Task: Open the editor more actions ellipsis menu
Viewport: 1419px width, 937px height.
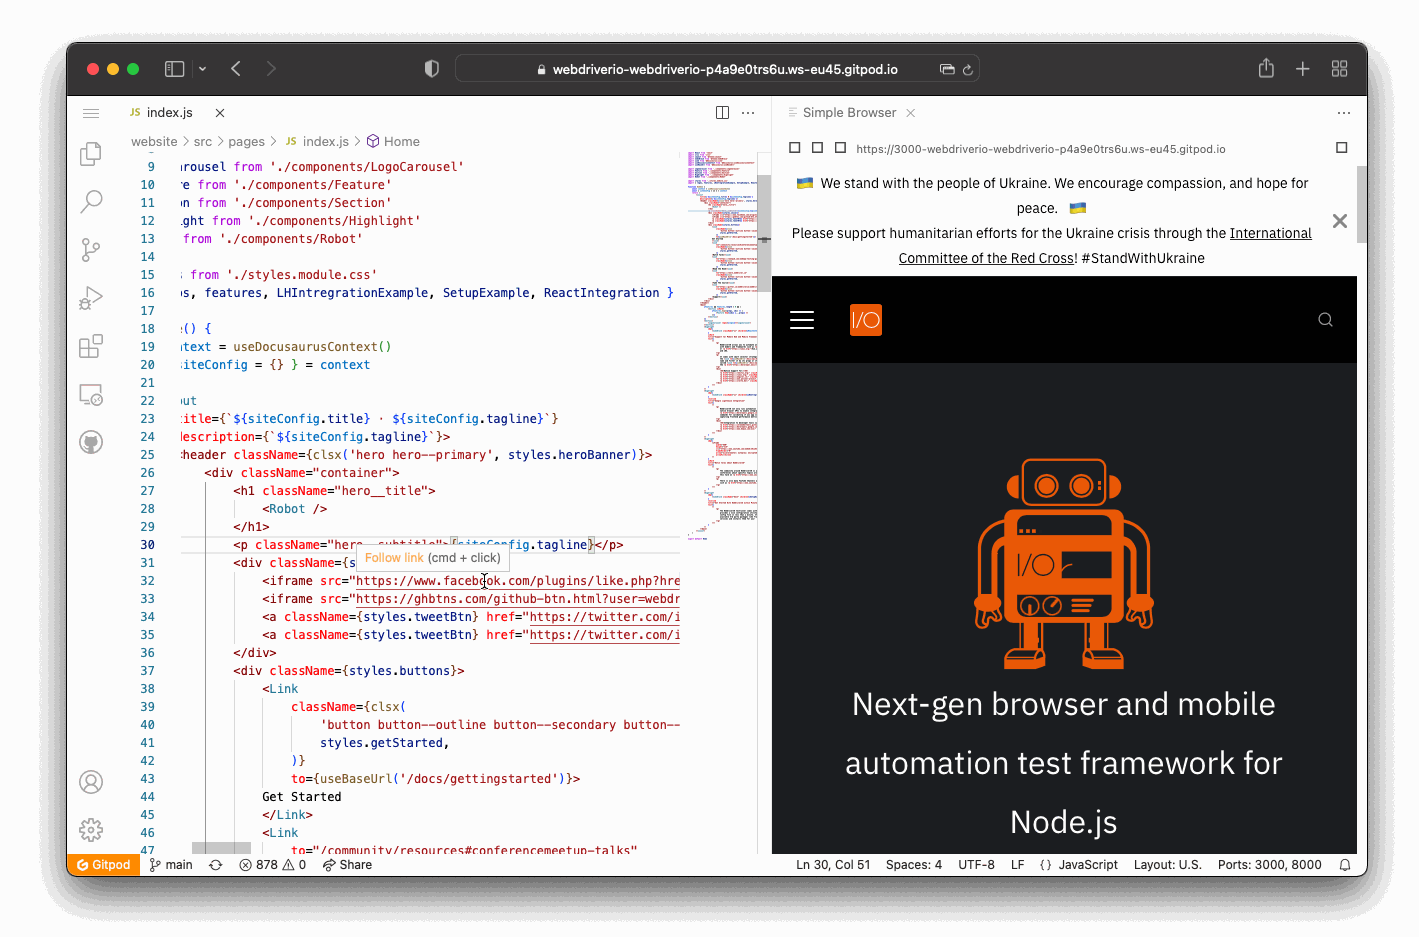Action: (748, 112)
